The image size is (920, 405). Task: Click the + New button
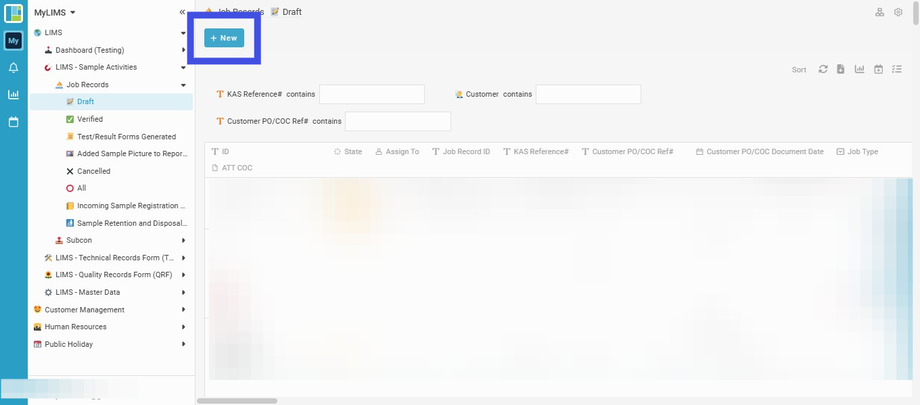click(x=224, y=38)
